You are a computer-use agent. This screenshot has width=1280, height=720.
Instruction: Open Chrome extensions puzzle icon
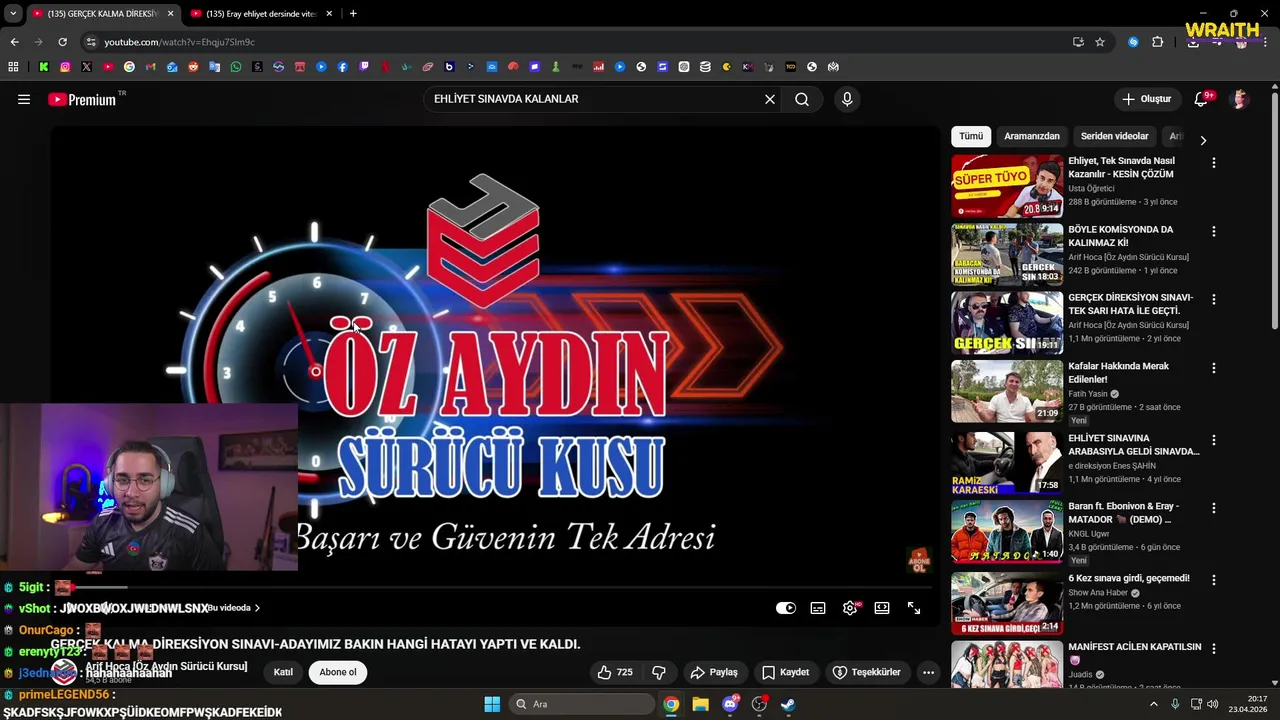tap(1158, 42)
